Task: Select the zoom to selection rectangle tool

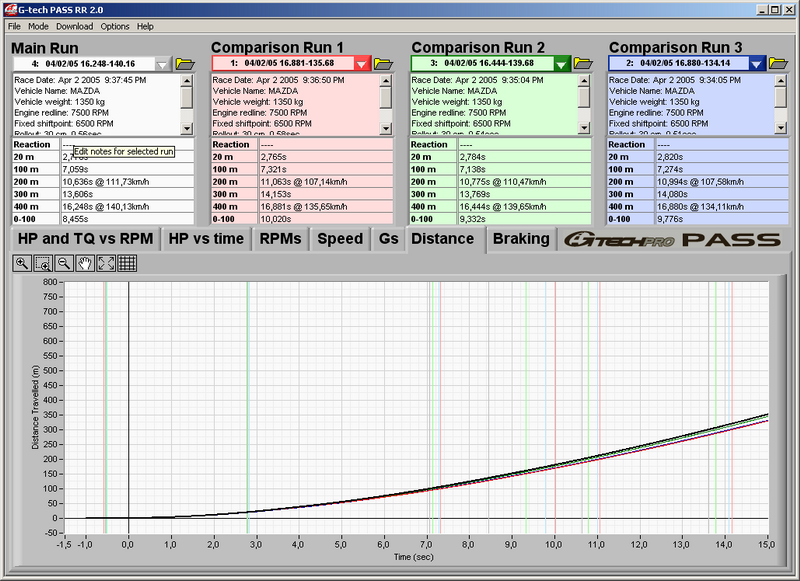Action: [43, 263]
